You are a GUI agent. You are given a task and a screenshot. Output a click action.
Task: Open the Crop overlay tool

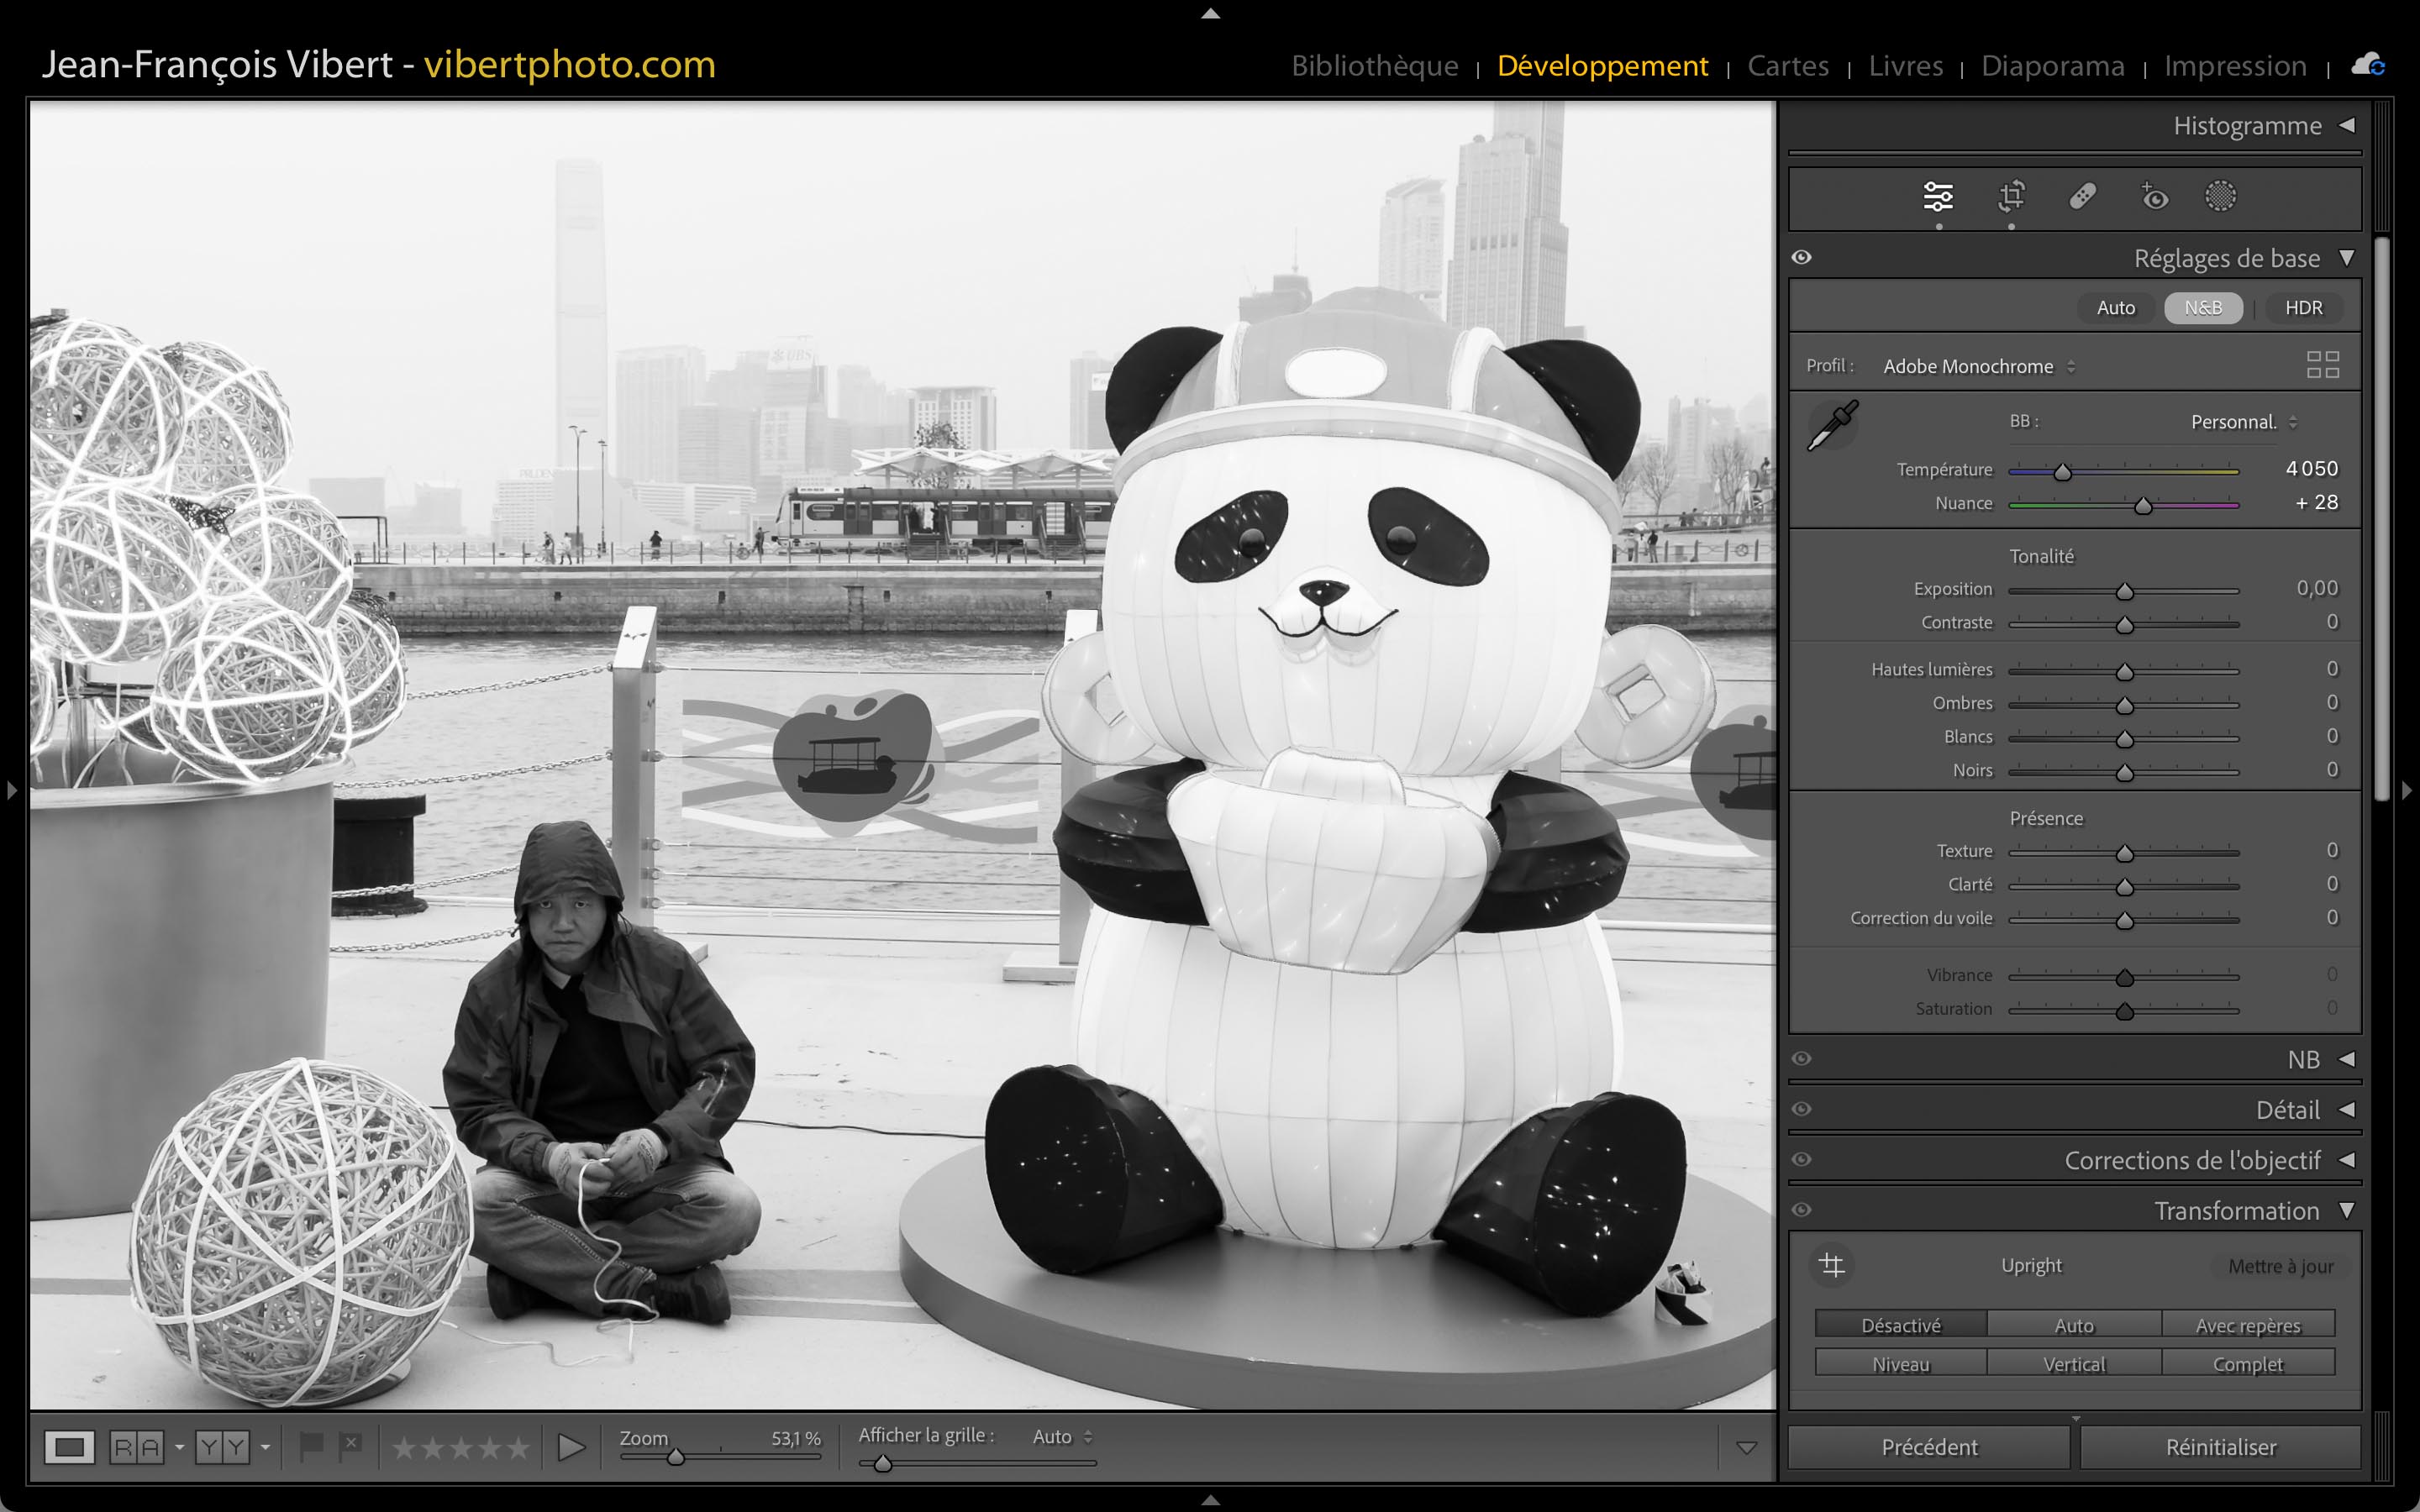pyautogui.click(x=2011, y=197)
